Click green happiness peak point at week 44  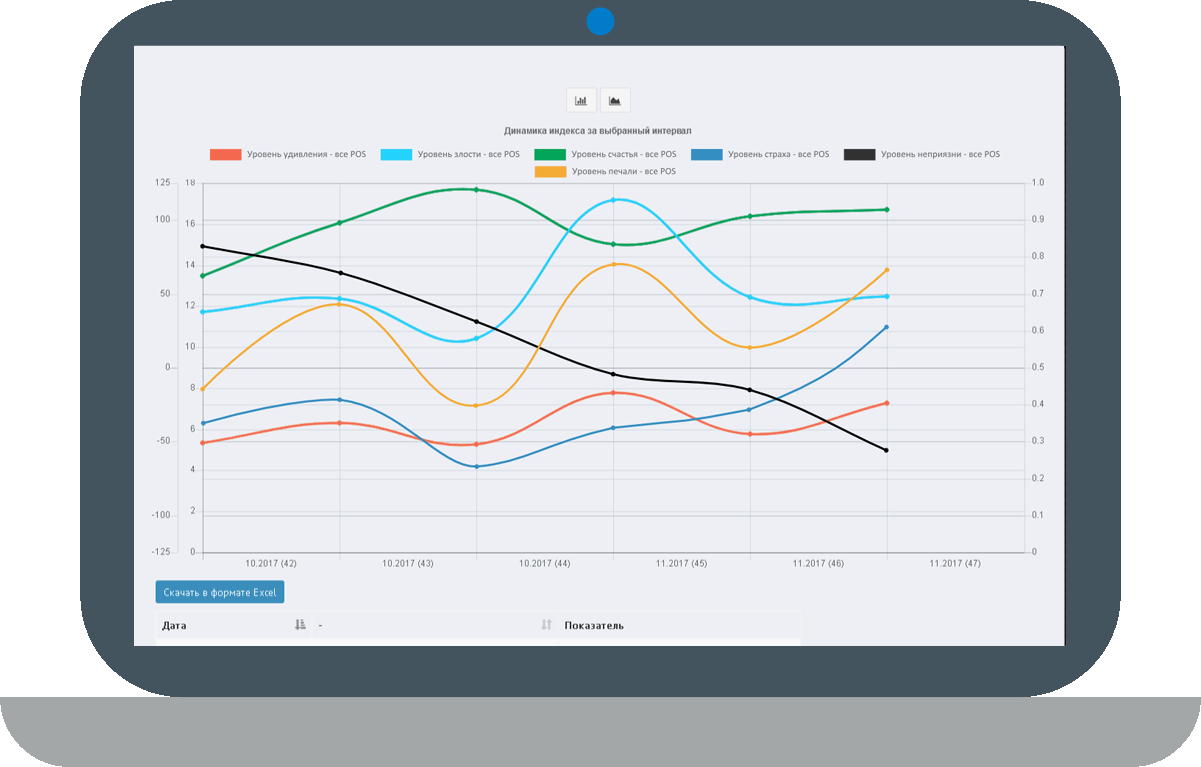(x=476, y=189)
